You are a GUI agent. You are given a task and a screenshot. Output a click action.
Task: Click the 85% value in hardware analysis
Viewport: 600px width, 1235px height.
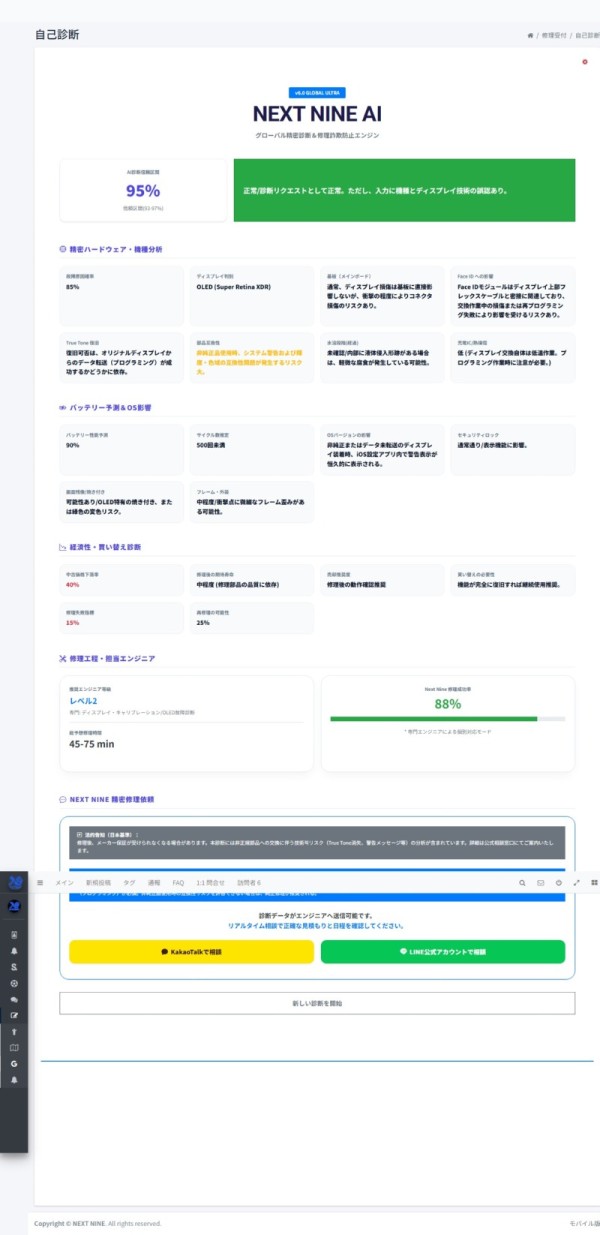(x=73, y=286)
